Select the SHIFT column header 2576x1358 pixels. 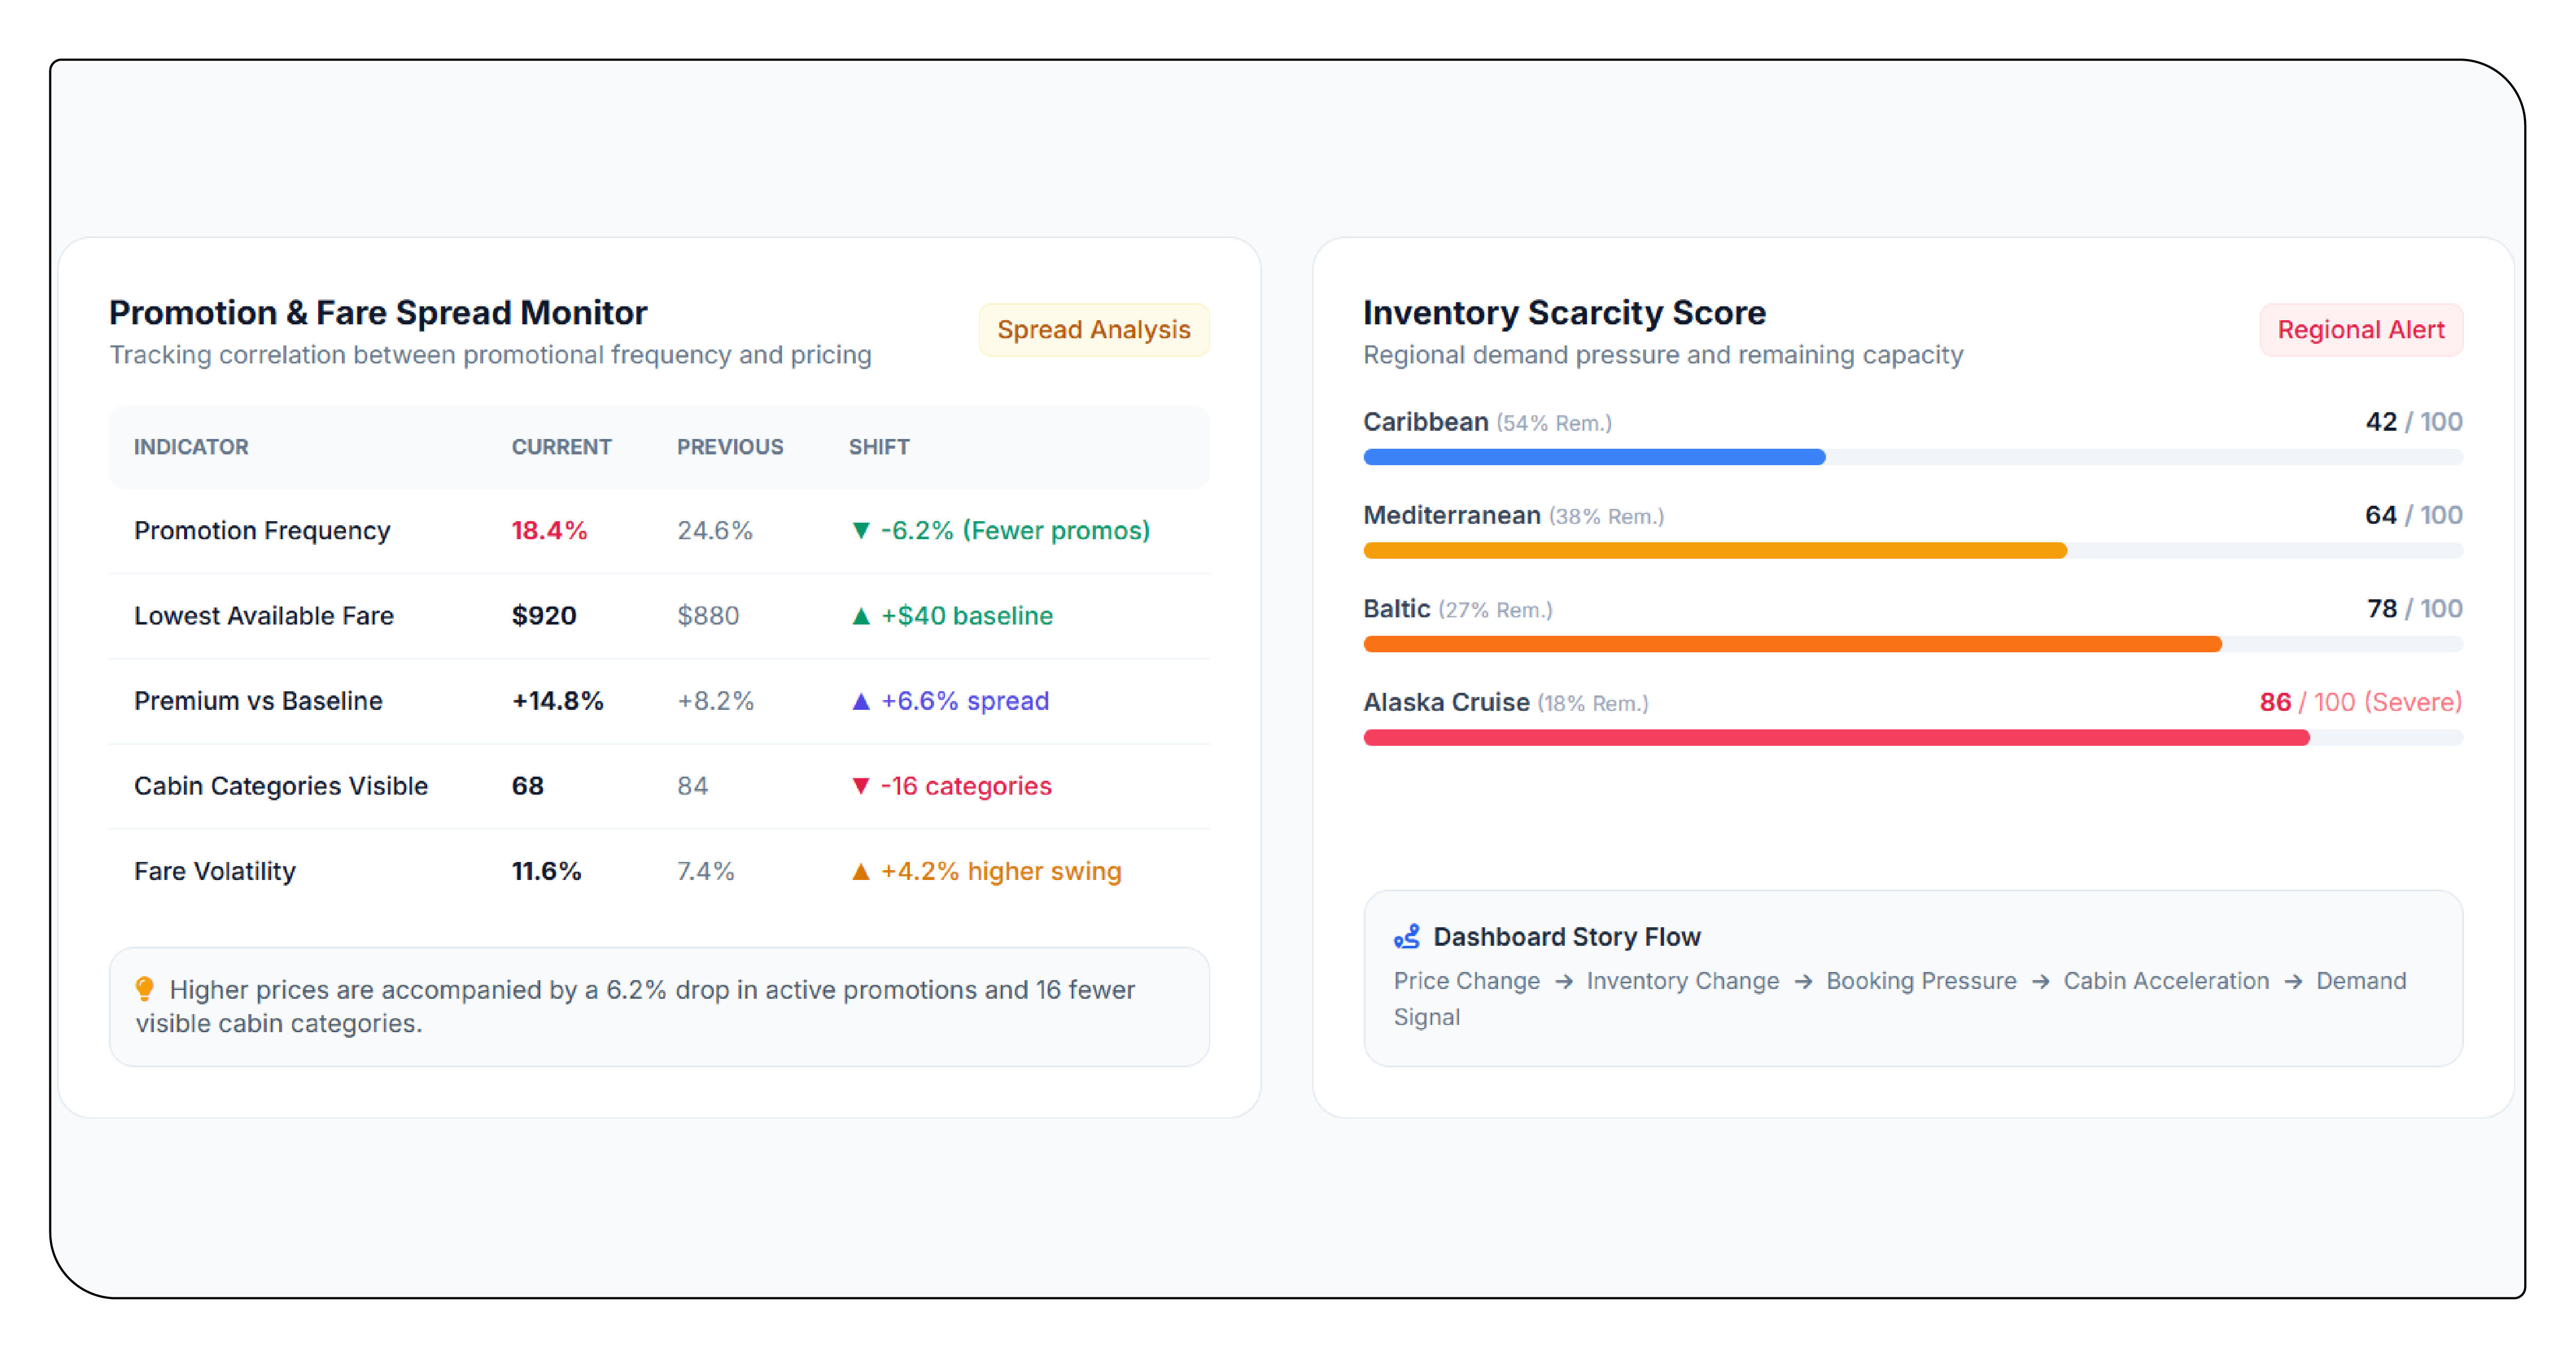point(878,446)
